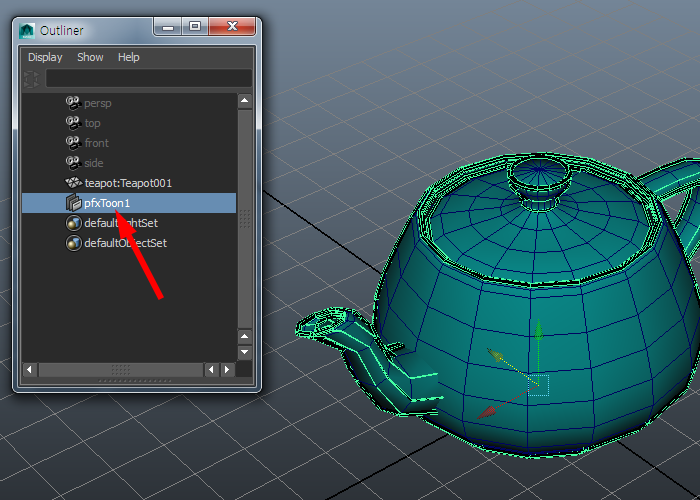This screenshot has height=500, width=700.
Task: Maximize the Outliner window
Action: tap(195, 27)
